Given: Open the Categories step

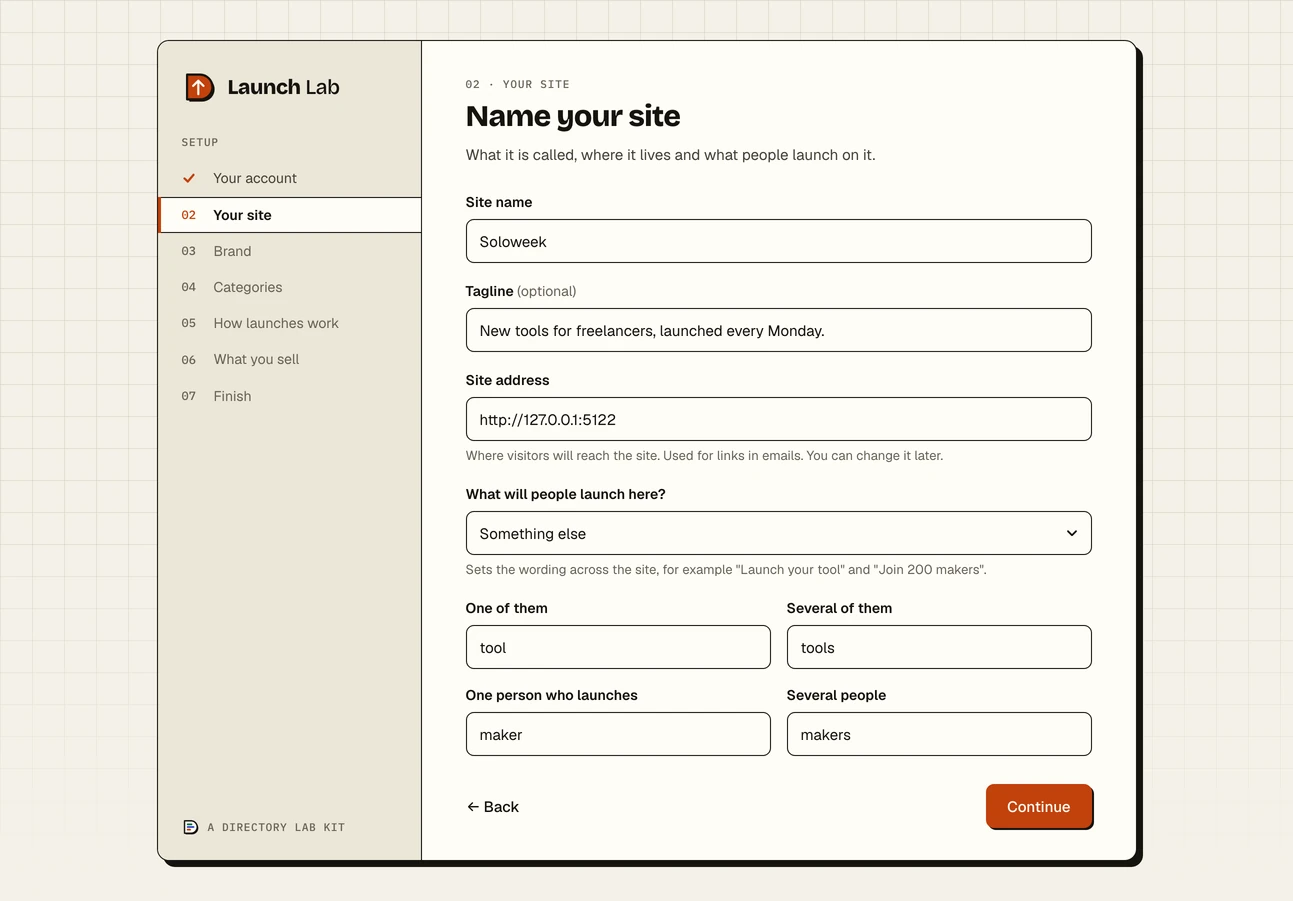Looking at the screenshot, I should coord(290,287).
